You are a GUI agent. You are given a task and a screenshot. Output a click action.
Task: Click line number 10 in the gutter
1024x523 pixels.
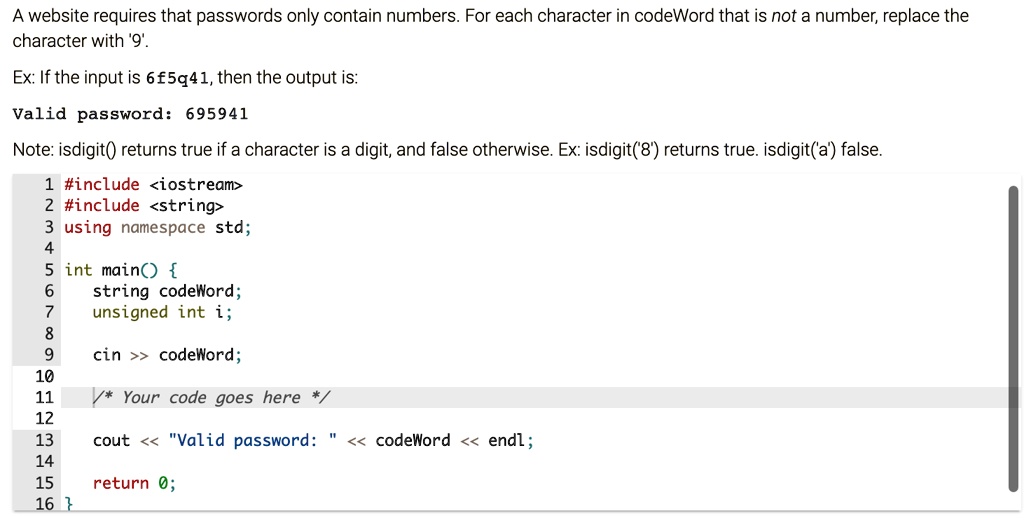point(44,377)
